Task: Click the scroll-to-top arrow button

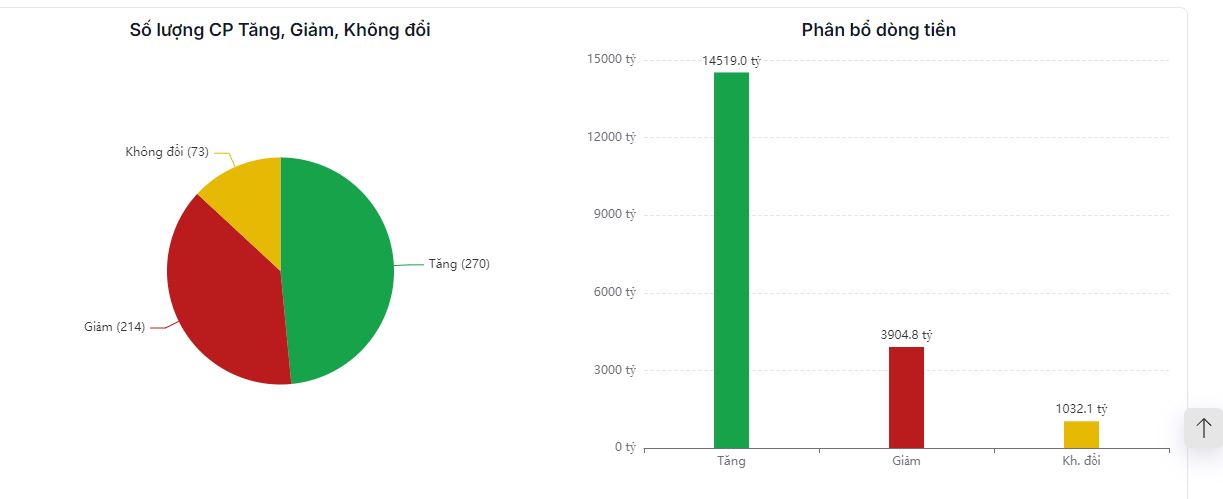Action: point(1203,428)
